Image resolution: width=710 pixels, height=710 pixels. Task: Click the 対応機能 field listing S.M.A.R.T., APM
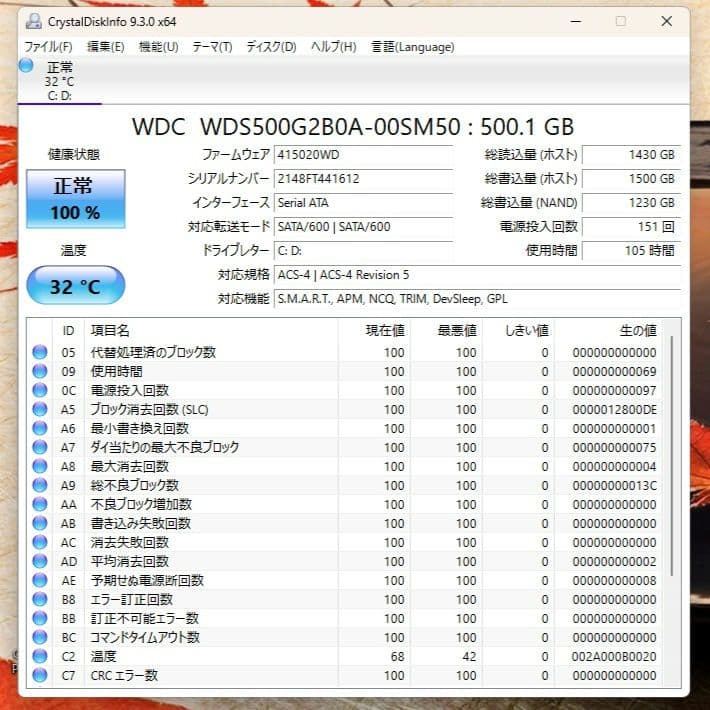pos(478,299)
